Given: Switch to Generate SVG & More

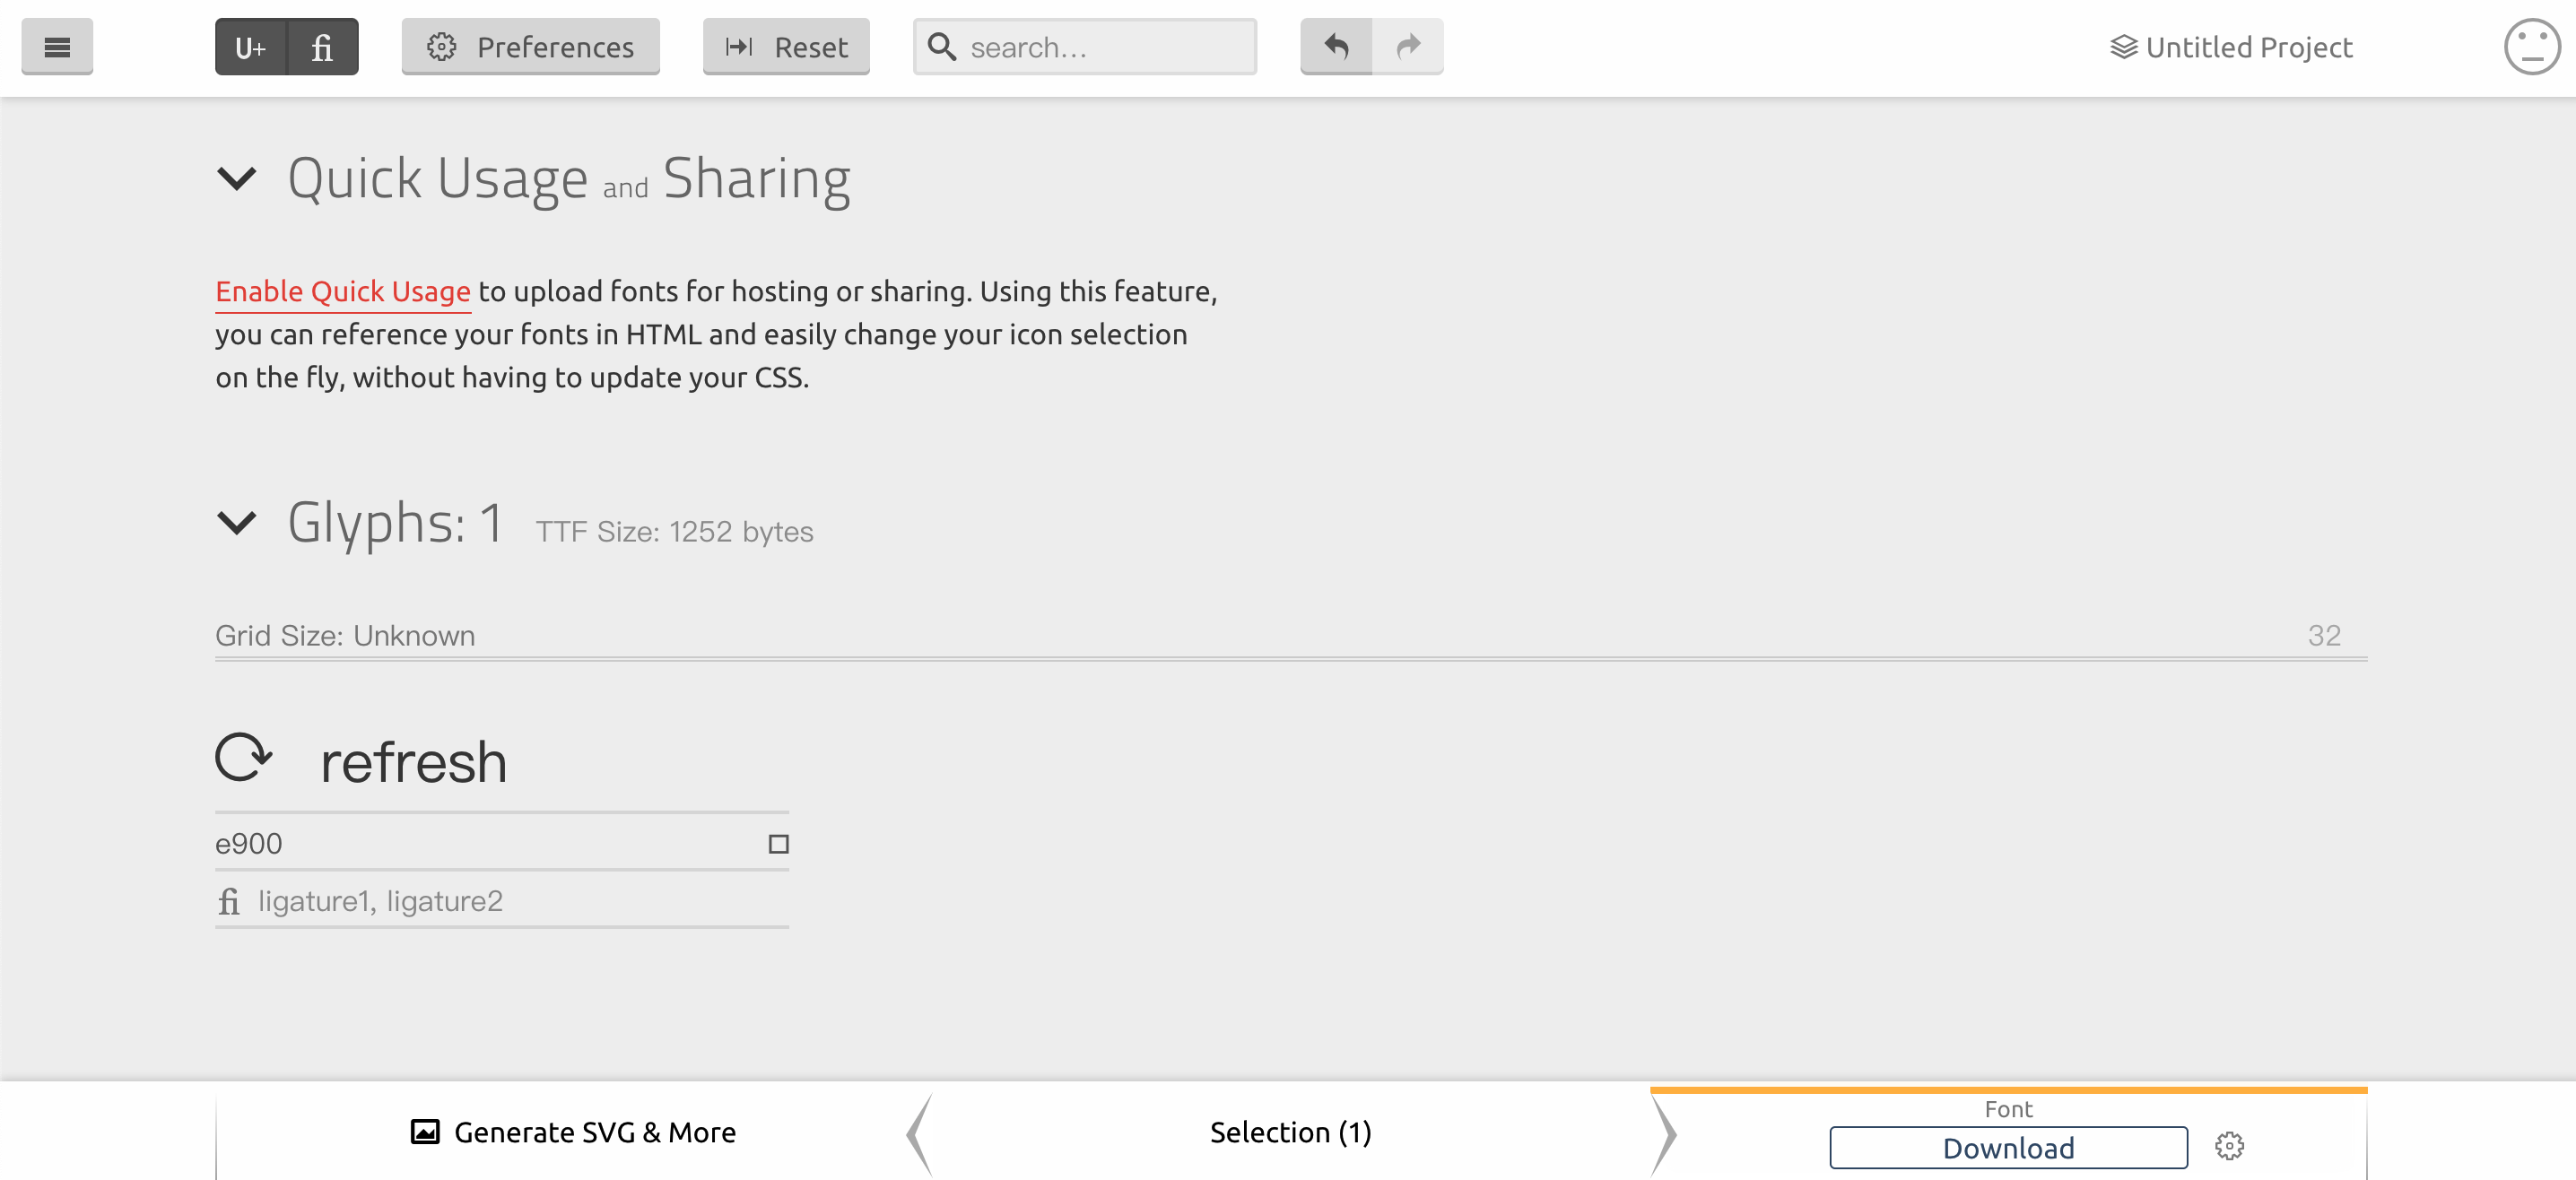Looking at the screenshot, I should (573, 1132).
